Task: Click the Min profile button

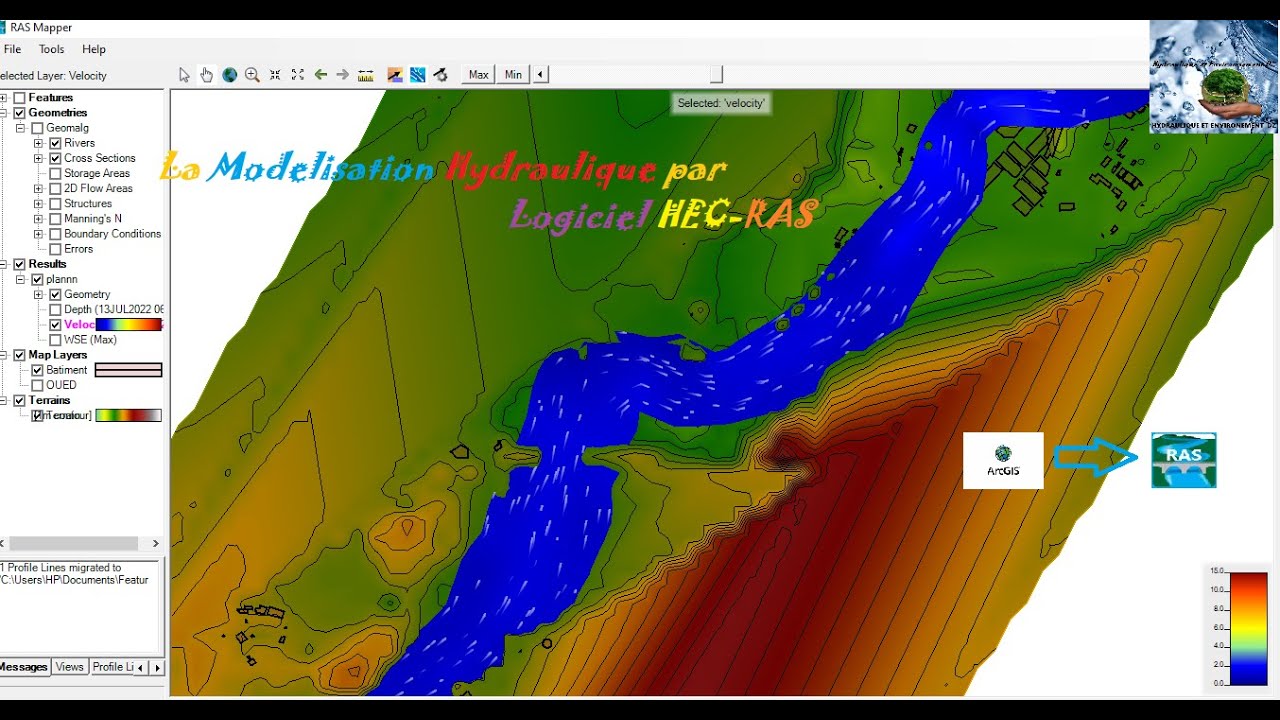Action: 513,75
